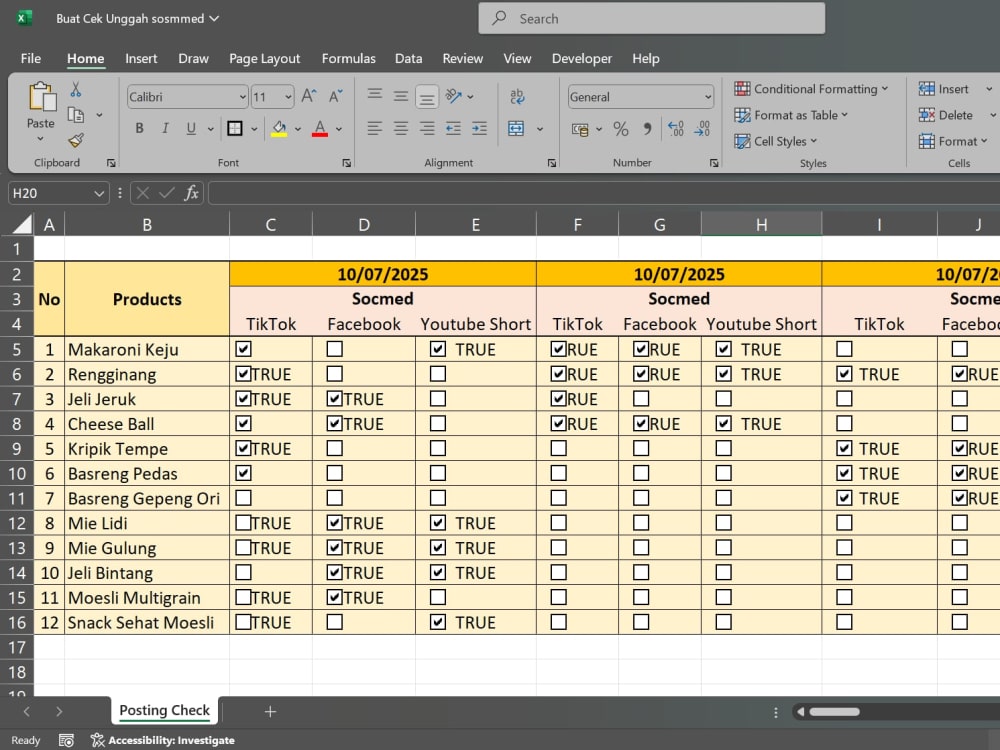Open the font name Calibri dropdown
Image resolution: width=1000 pixels, height=750 pixels.
click(x=242, y=97)
